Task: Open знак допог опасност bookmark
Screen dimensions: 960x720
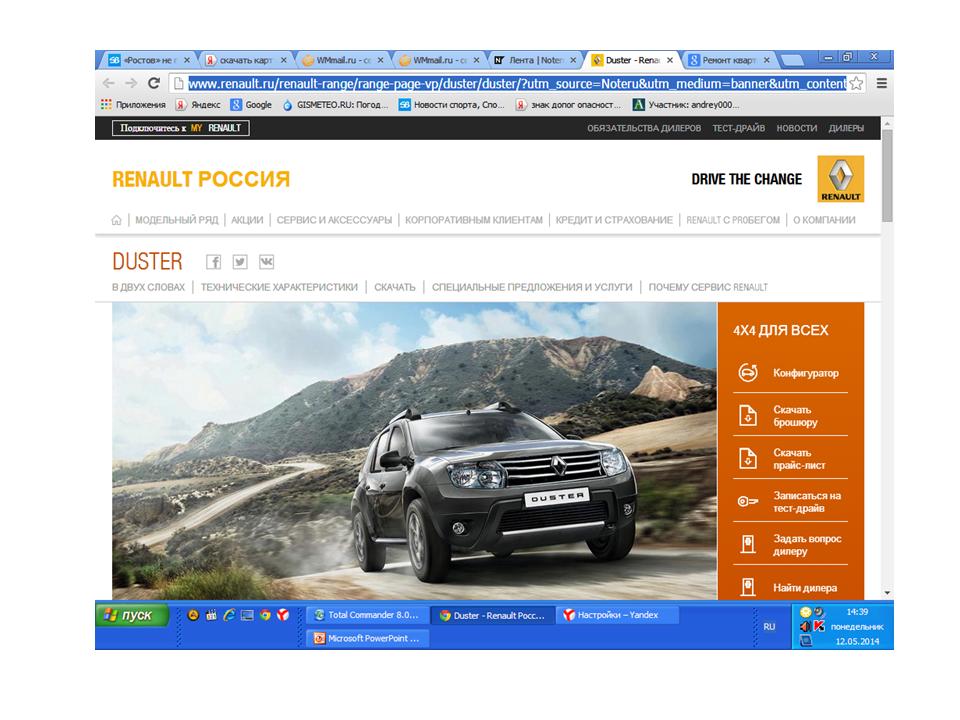Action: click(568, 105)
